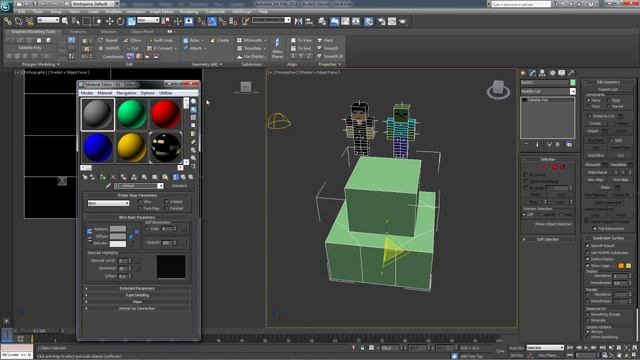Activate the Select and Scale tool

click(131, 21)
